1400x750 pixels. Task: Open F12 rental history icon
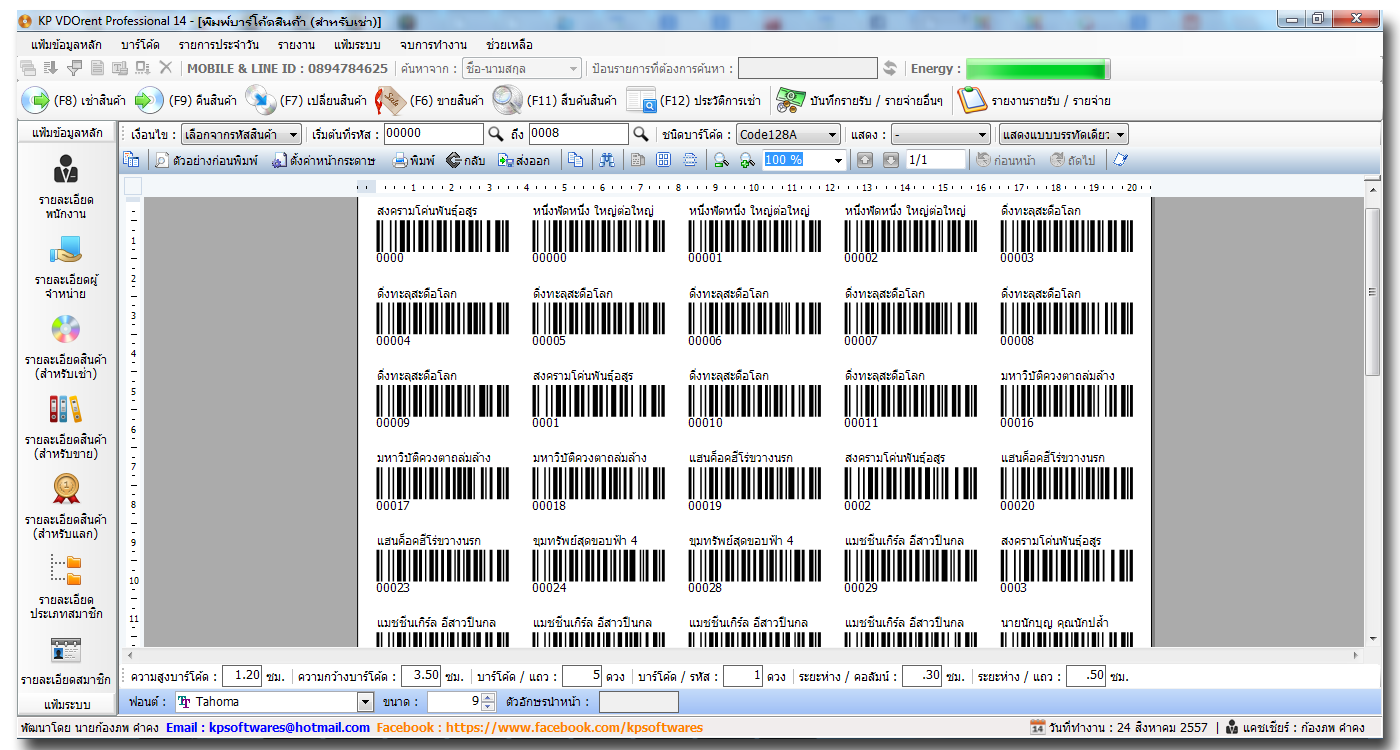click(x=640, y=100)
